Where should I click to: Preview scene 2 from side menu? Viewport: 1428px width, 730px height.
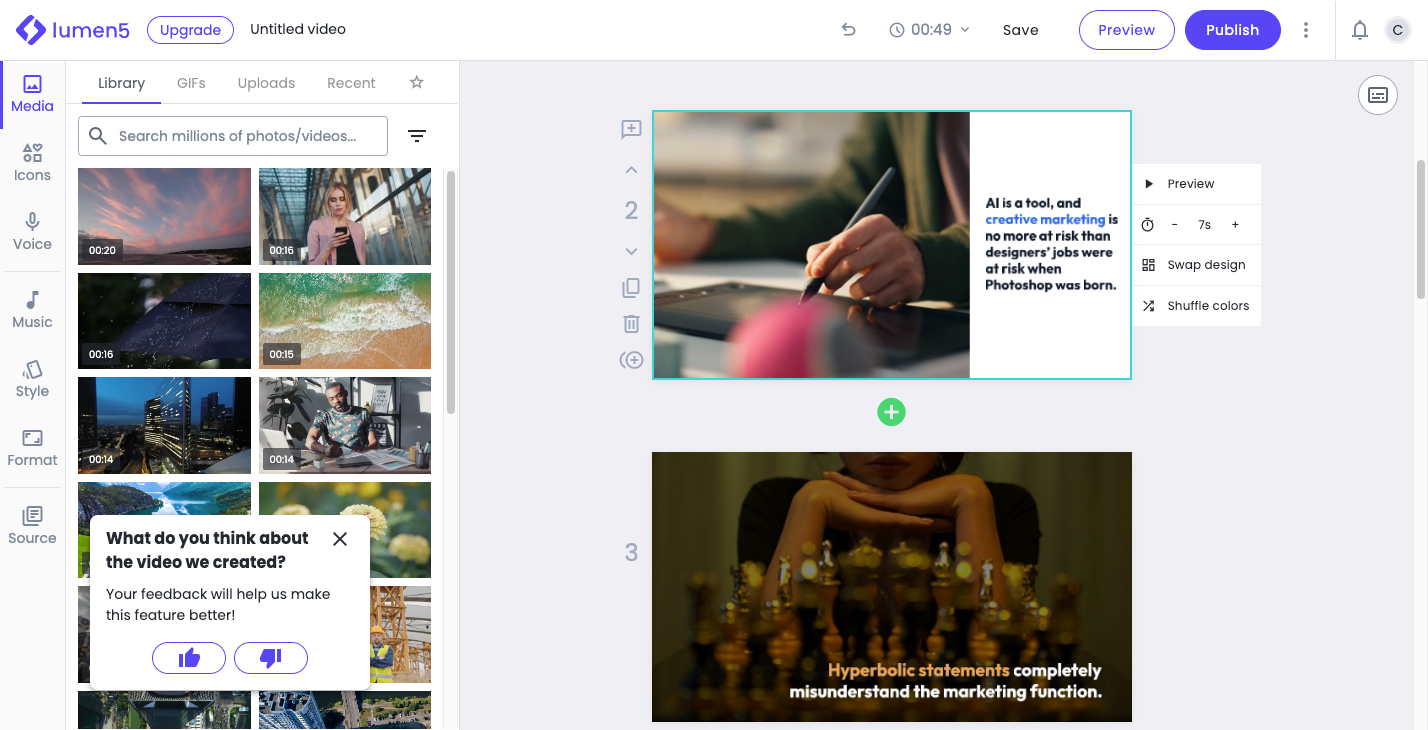click(x=1196, y=184)
